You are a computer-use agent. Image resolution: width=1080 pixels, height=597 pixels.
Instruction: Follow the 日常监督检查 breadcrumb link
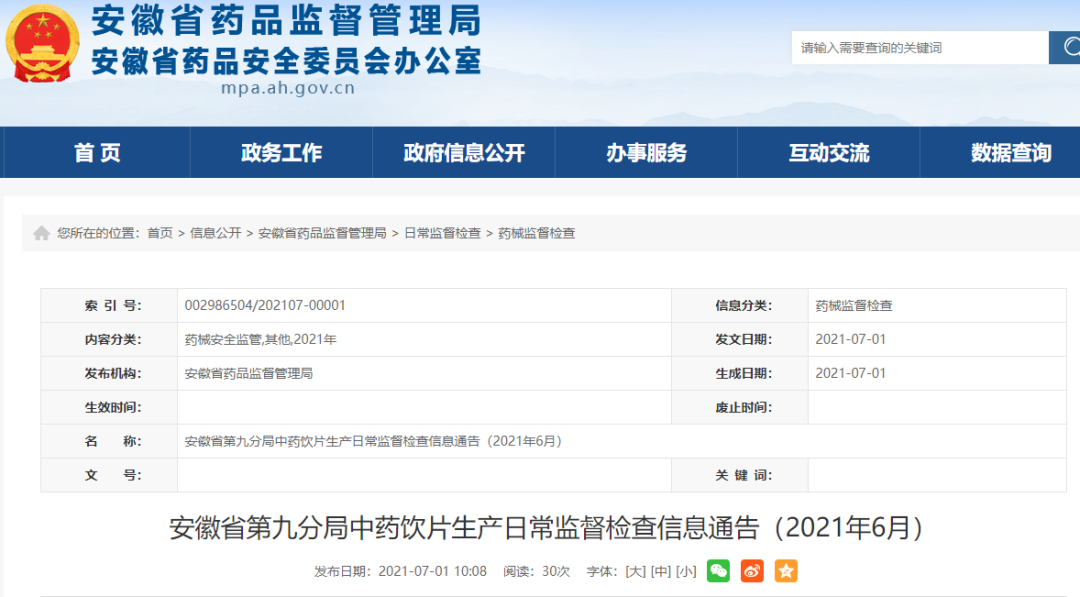442,233
